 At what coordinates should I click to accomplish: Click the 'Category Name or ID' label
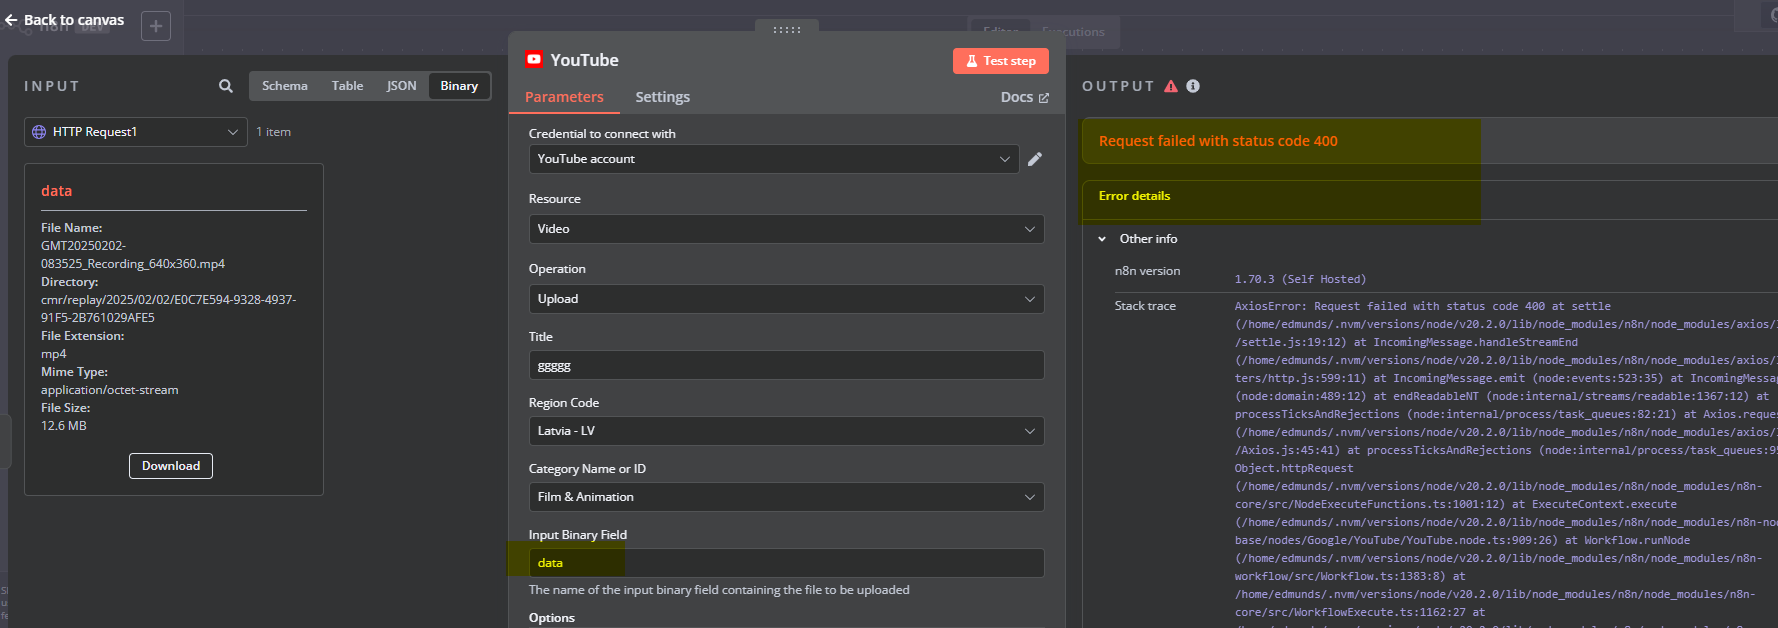[x=588, y=469]
